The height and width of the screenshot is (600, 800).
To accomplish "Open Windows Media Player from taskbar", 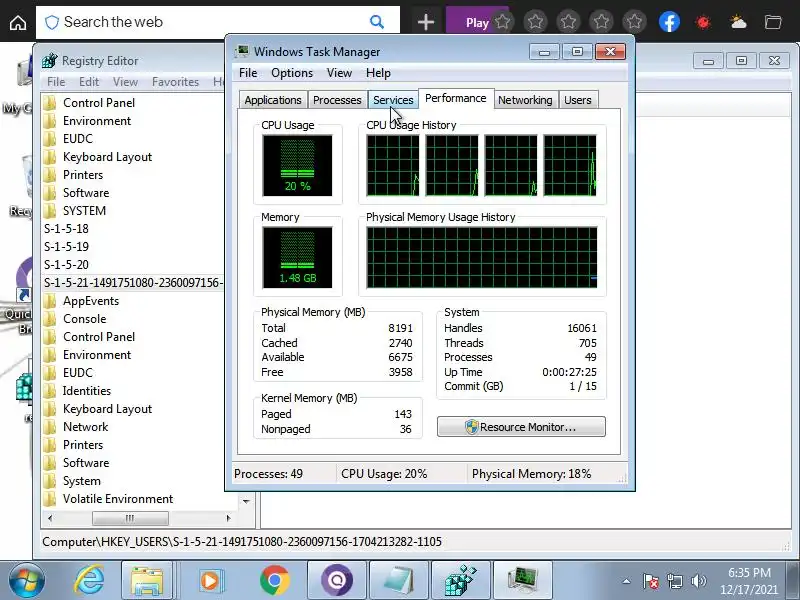I will 209,581.
